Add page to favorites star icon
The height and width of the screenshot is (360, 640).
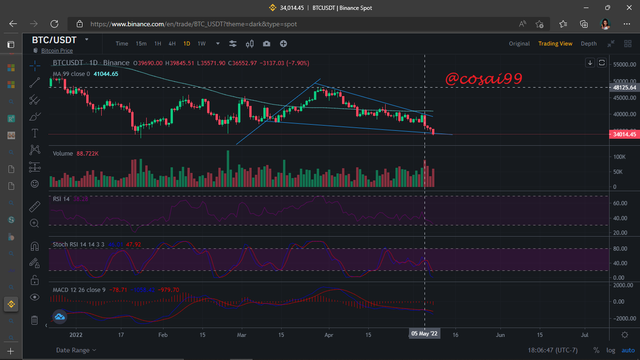(x=540, y=24)
